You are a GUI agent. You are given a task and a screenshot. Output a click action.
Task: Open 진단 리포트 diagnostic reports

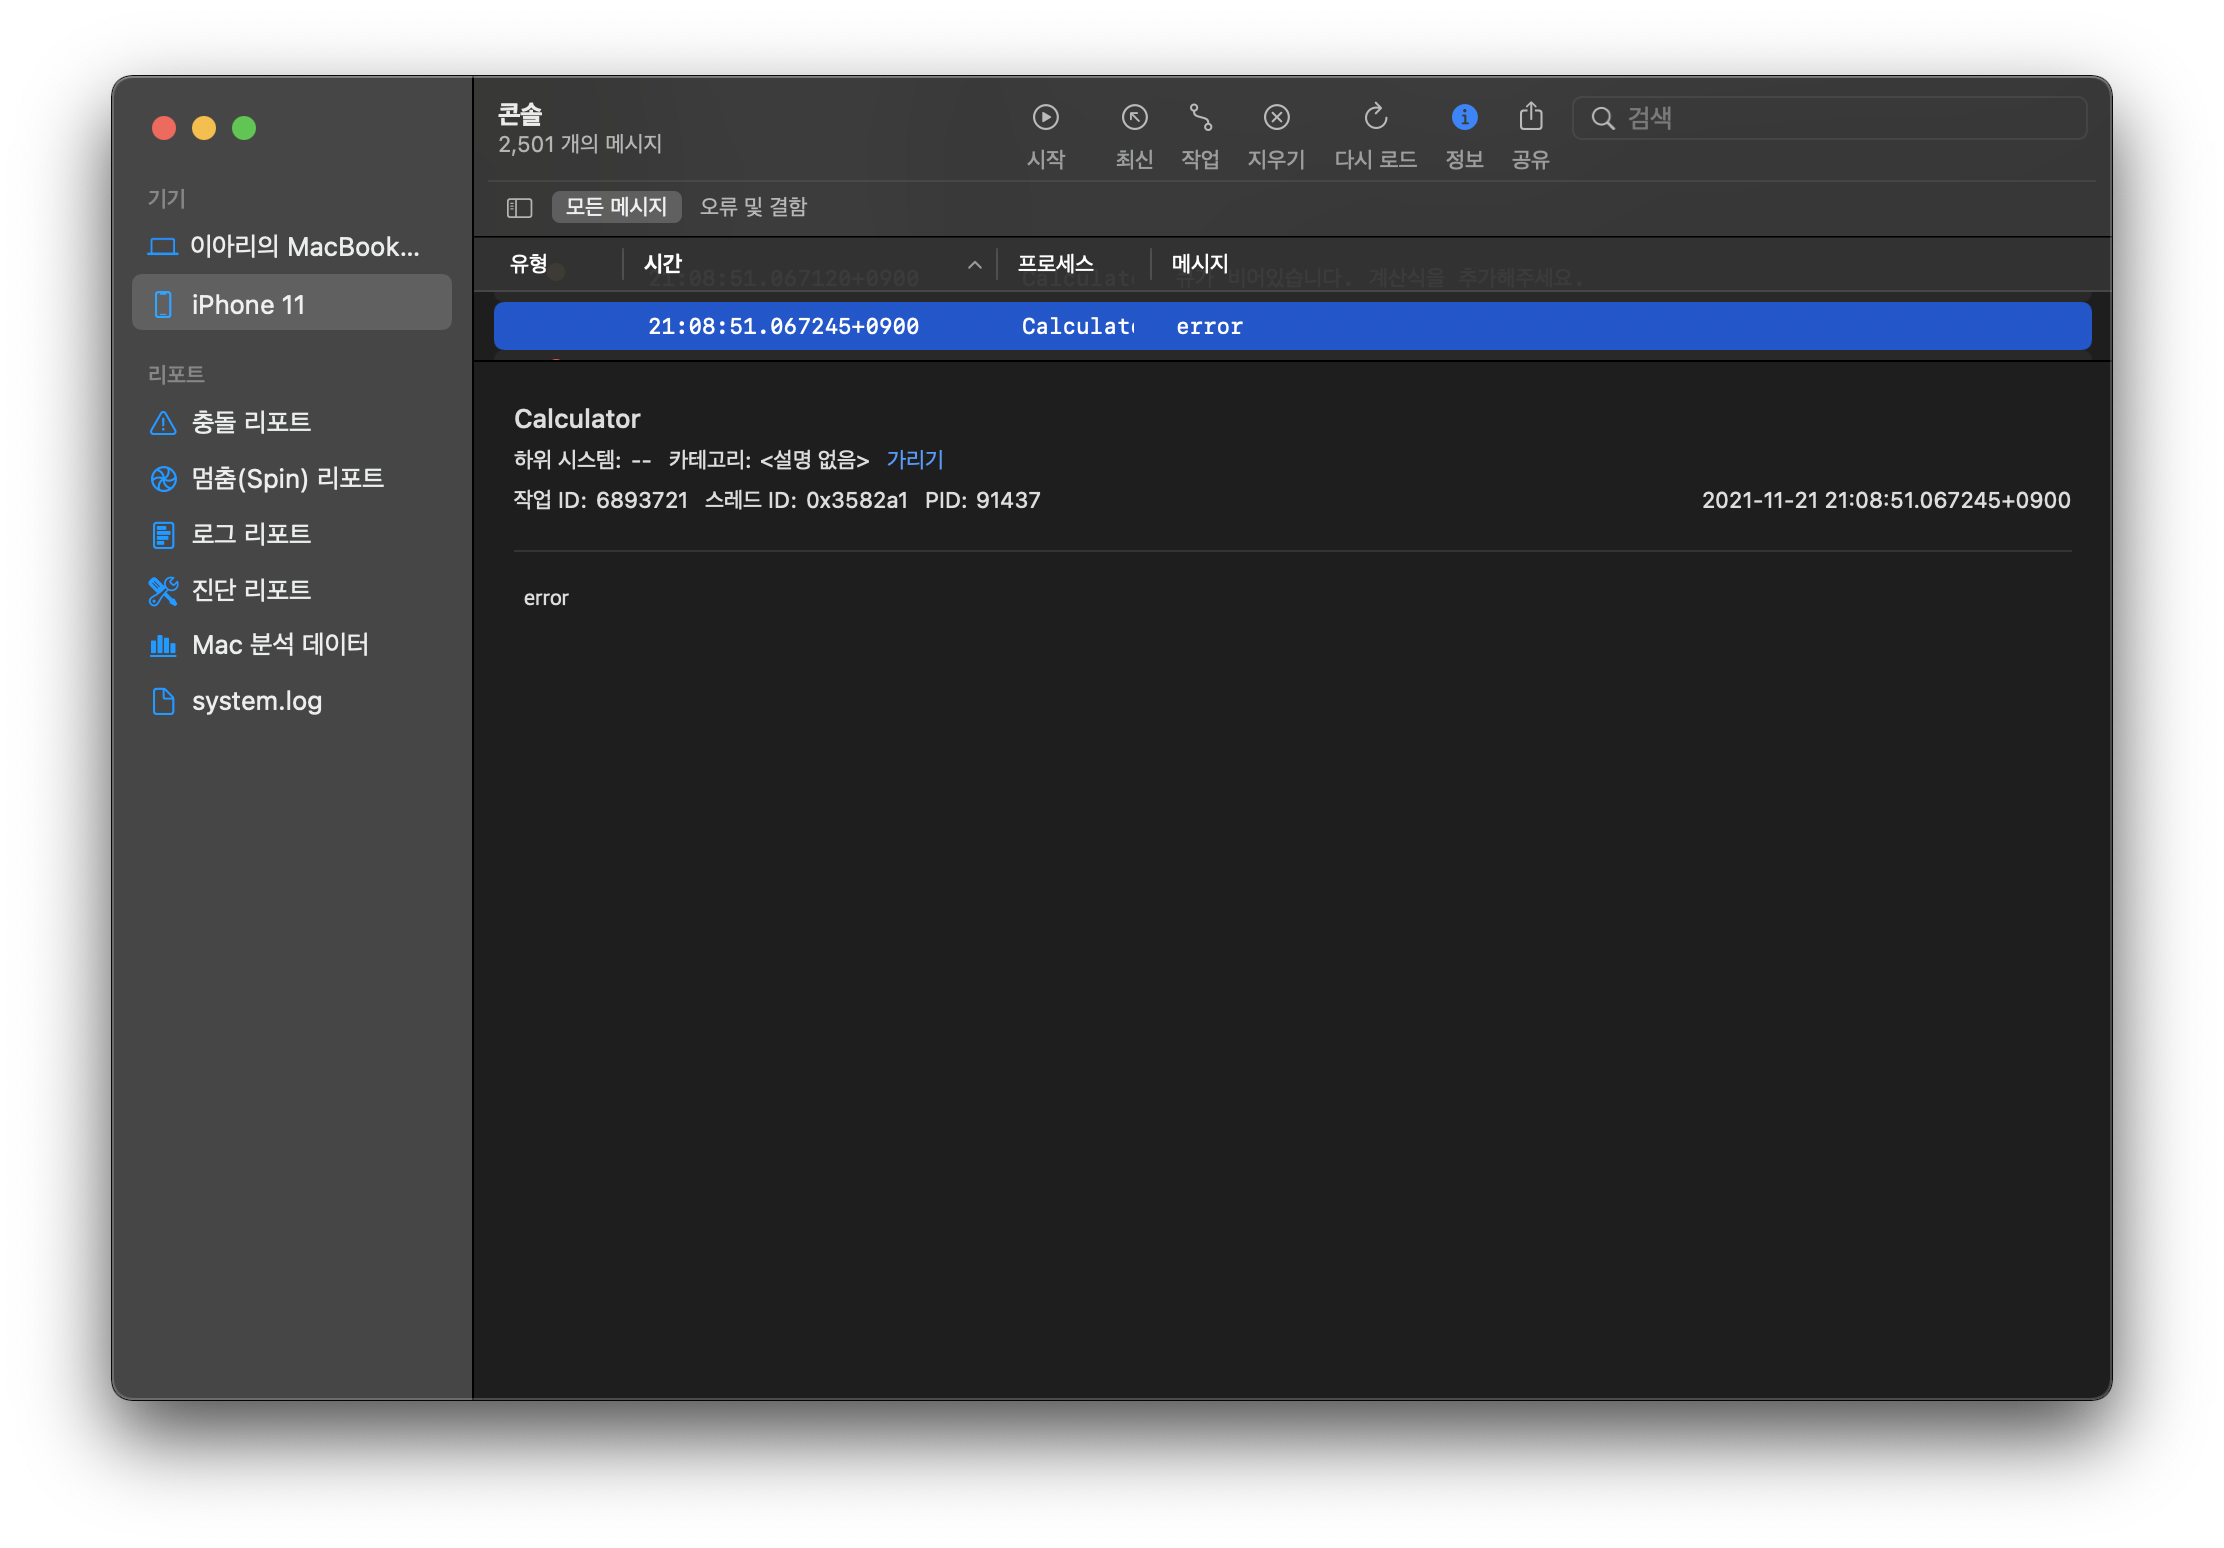point(251,590)
